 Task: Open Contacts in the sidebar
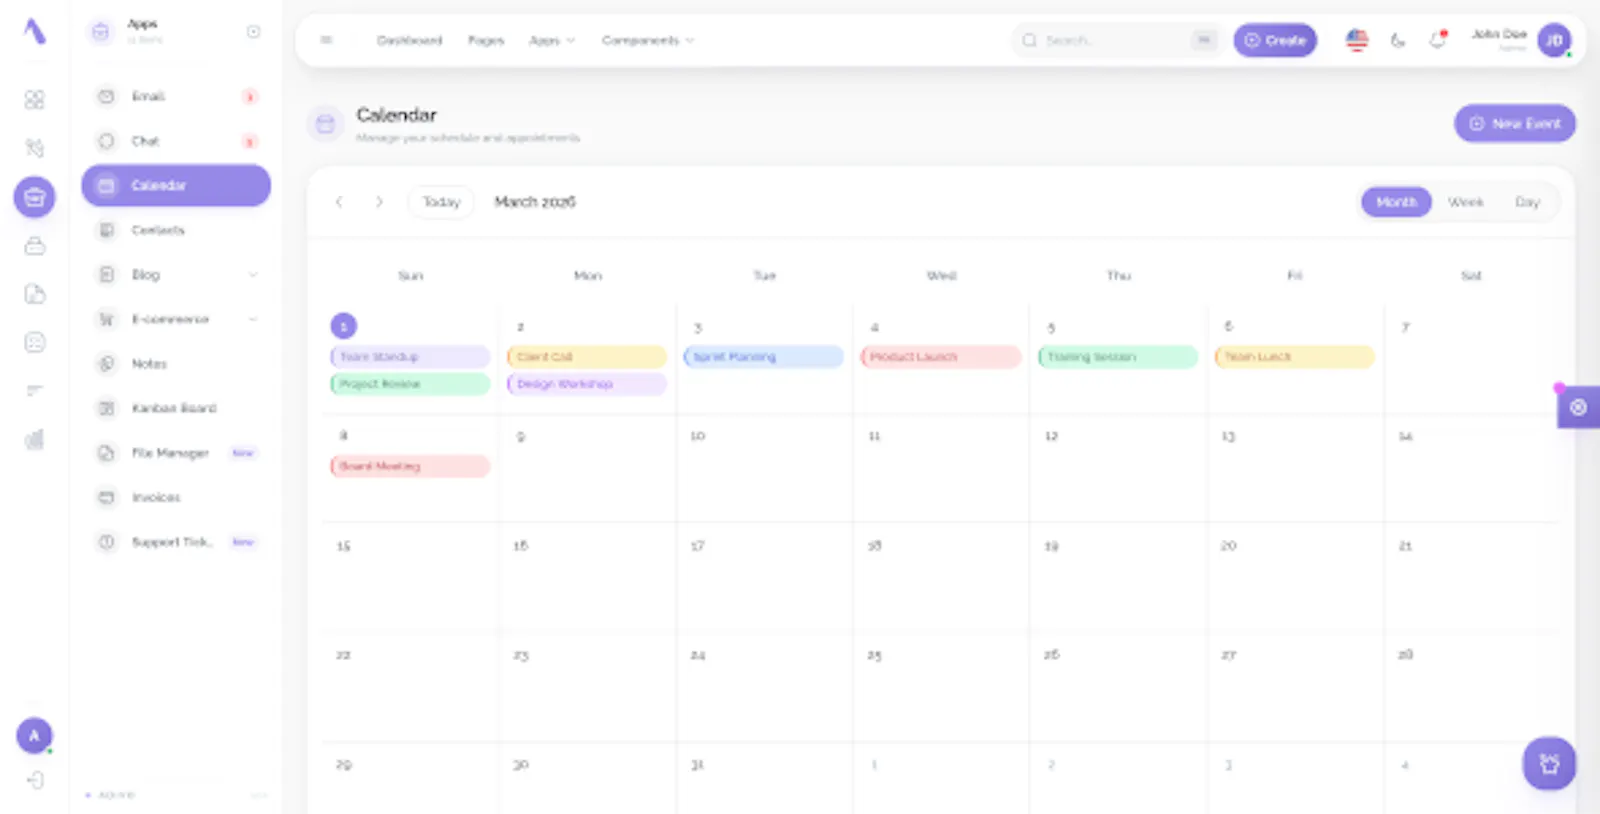pyautogui.click(x=176, y=230)
